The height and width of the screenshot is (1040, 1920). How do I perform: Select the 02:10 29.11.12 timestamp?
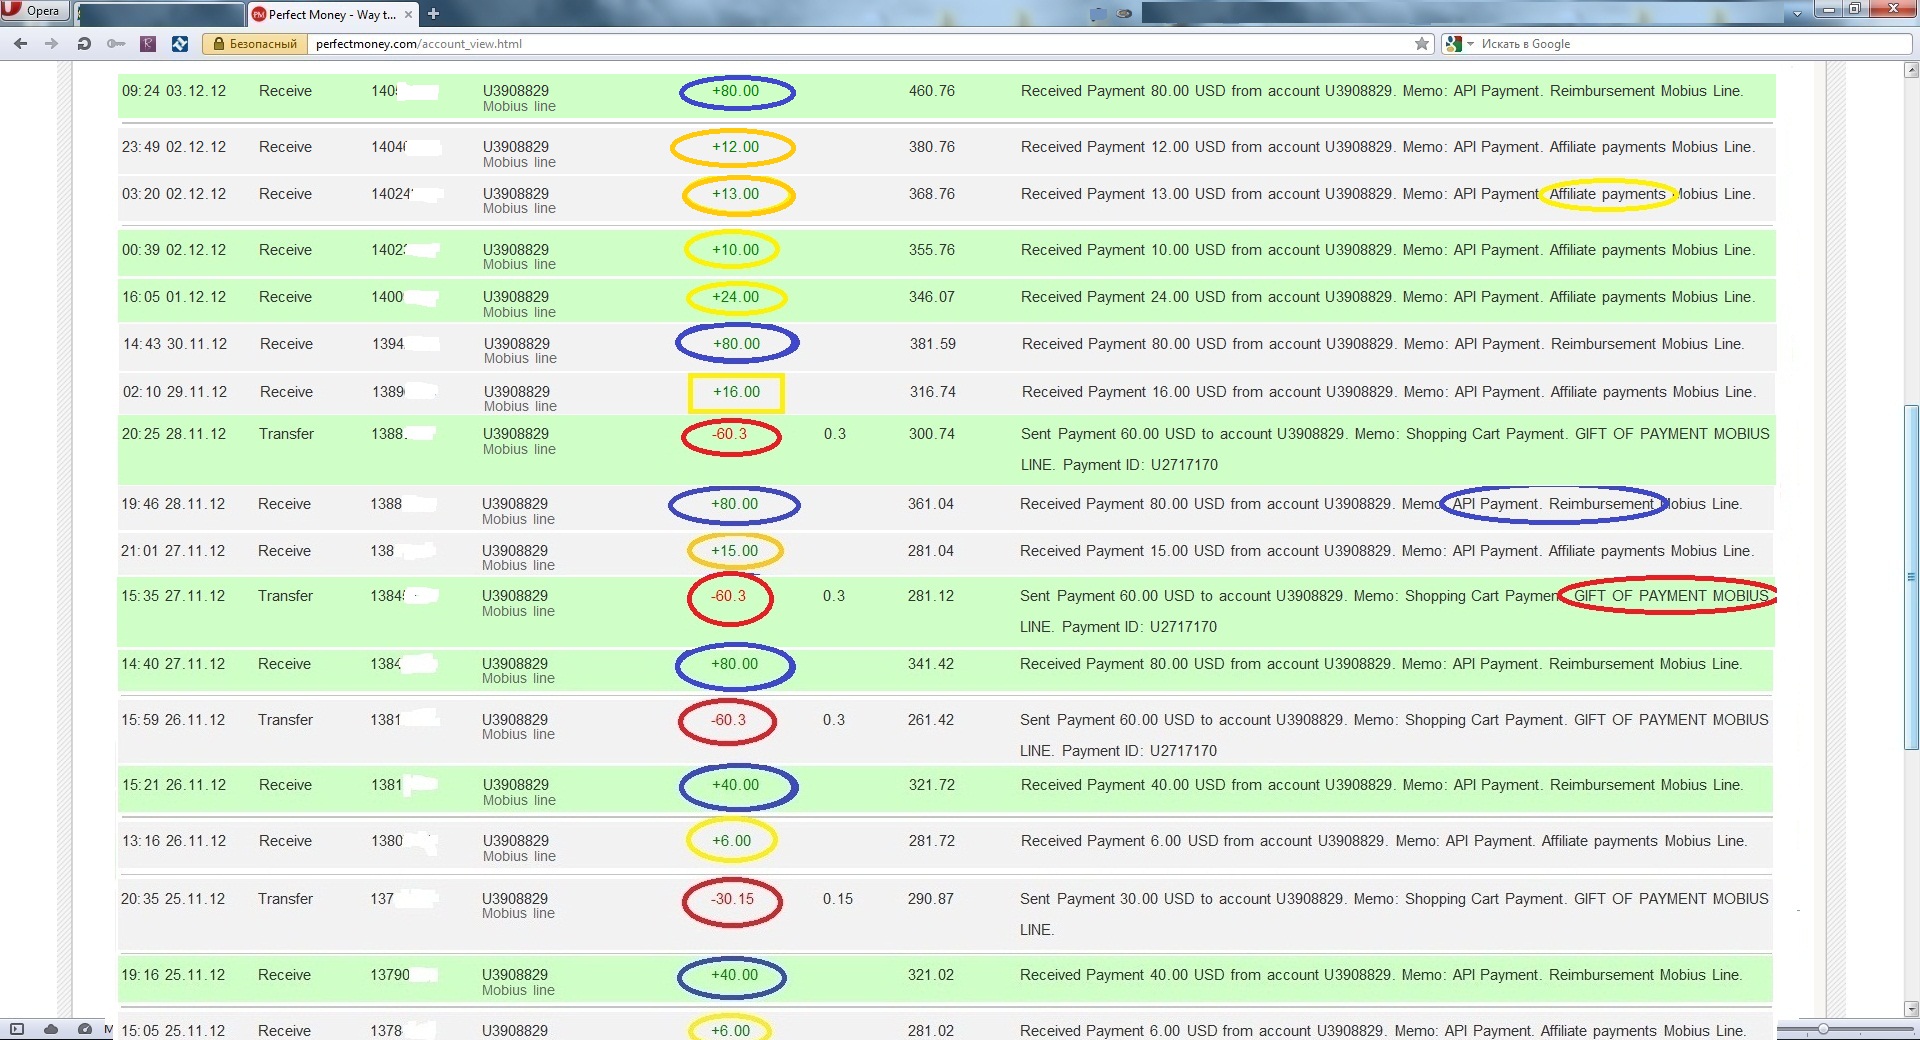[x=175, y=392]
